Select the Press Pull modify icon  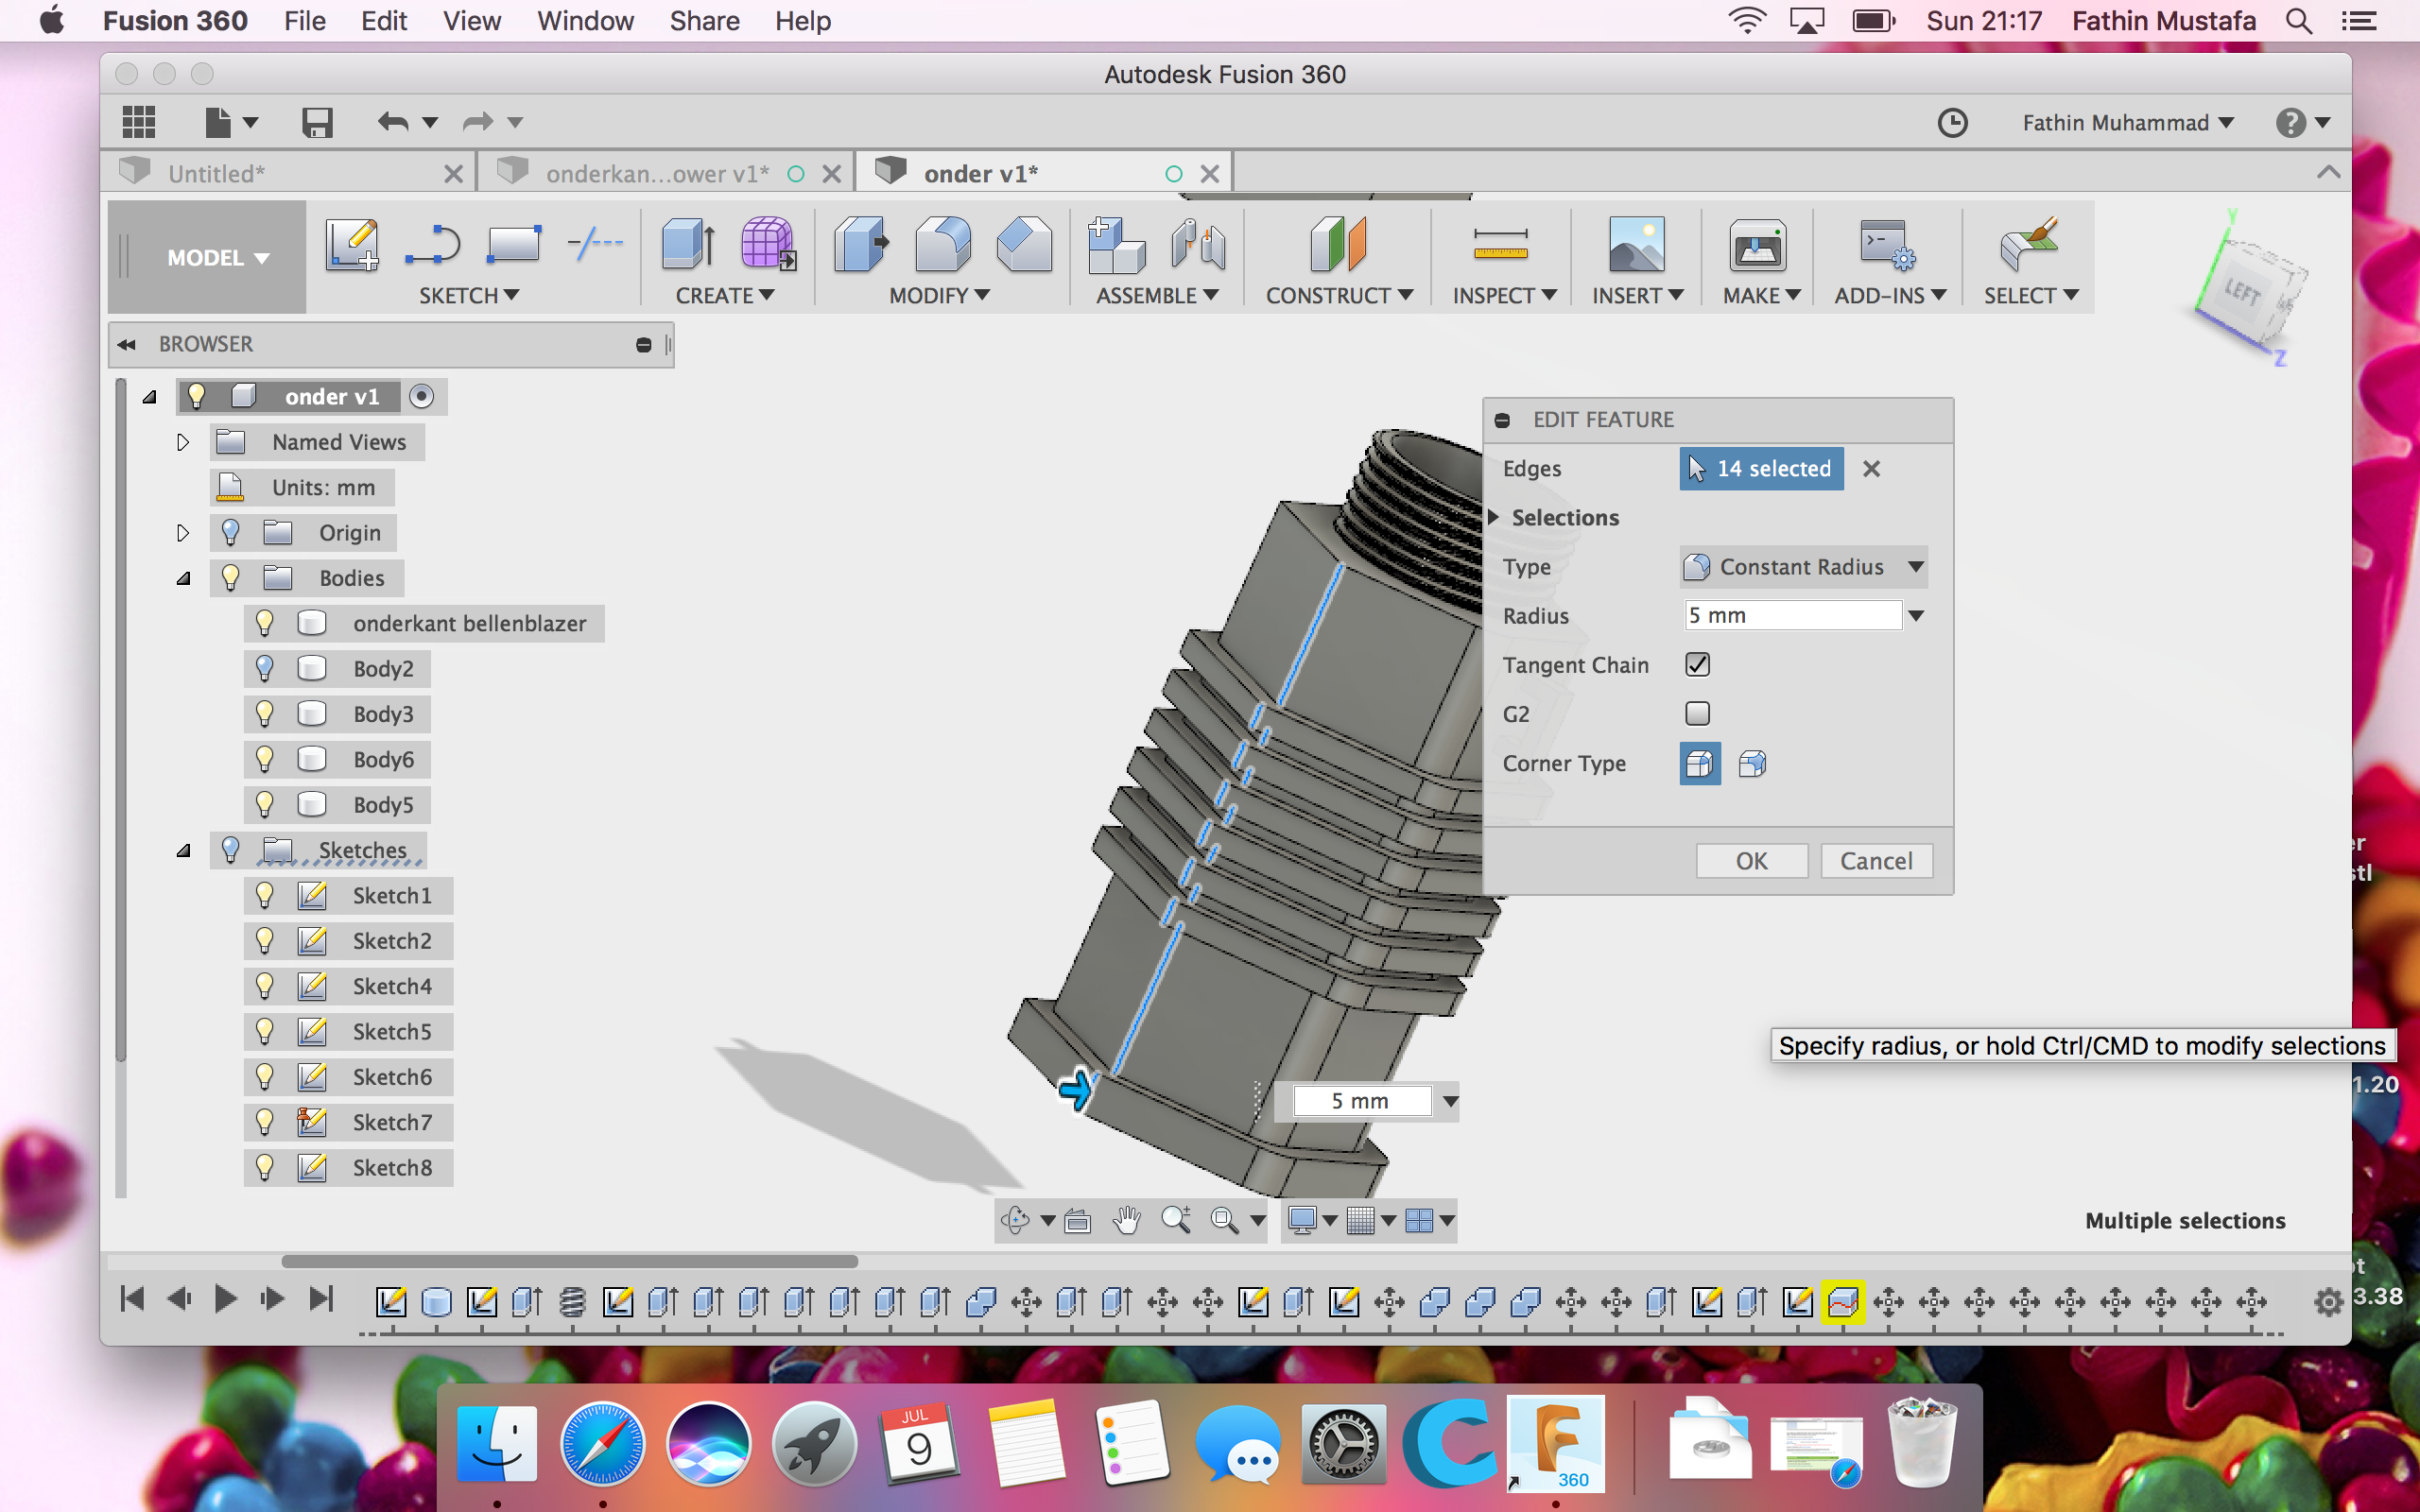(860, 245)
